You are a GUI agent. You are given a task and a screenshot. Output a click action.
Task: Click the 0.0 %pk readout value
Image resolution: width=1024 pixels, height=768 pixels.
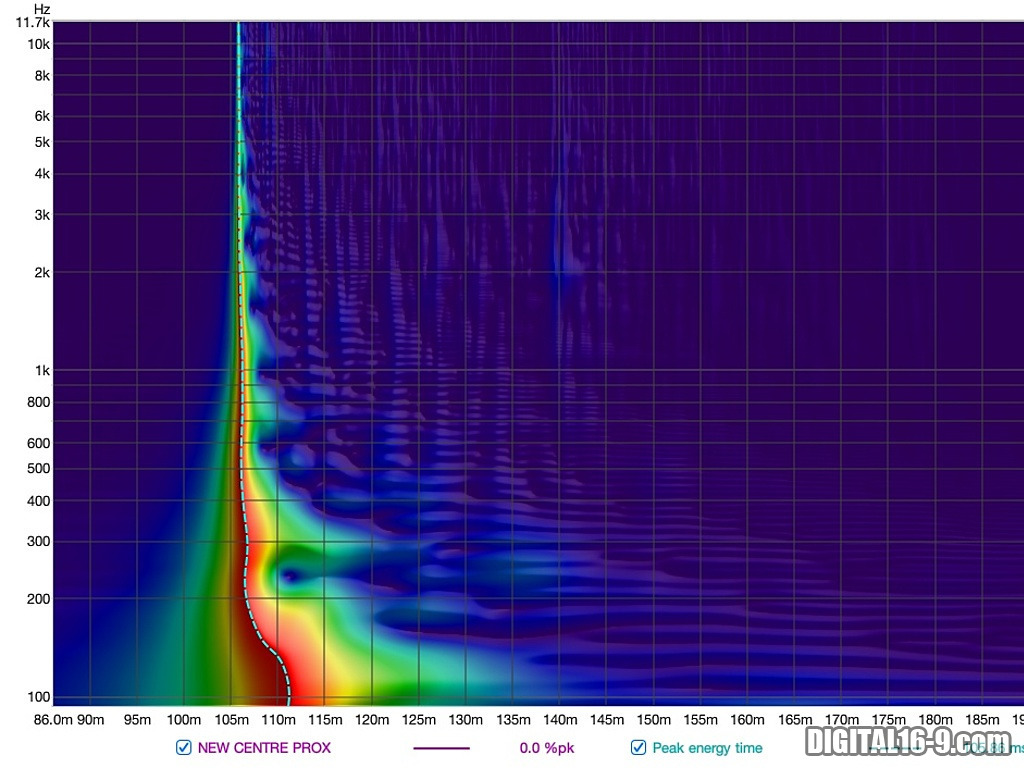pyautogui.click(x=547, y=748)
